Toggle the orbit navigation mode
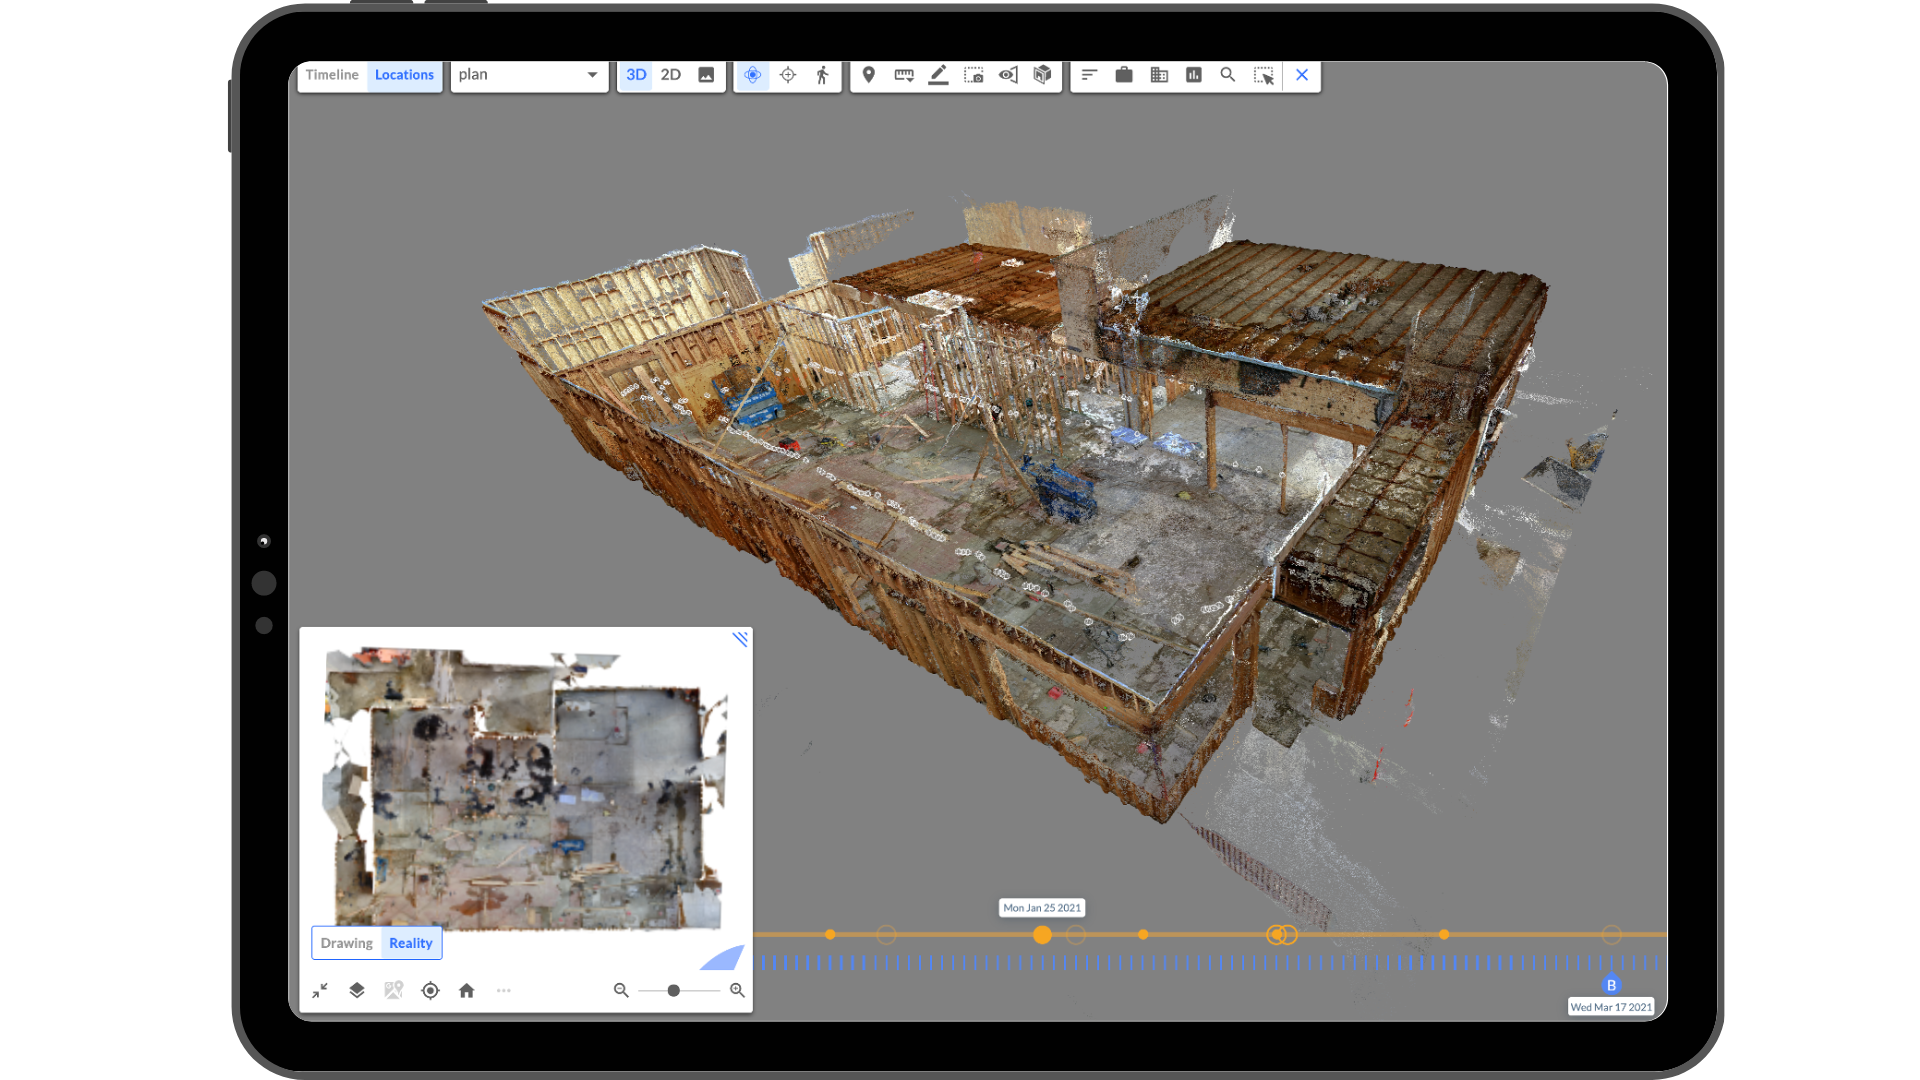Viewport: 1920px width, 1080px height. pyautogui.click(x=754, y=75)
